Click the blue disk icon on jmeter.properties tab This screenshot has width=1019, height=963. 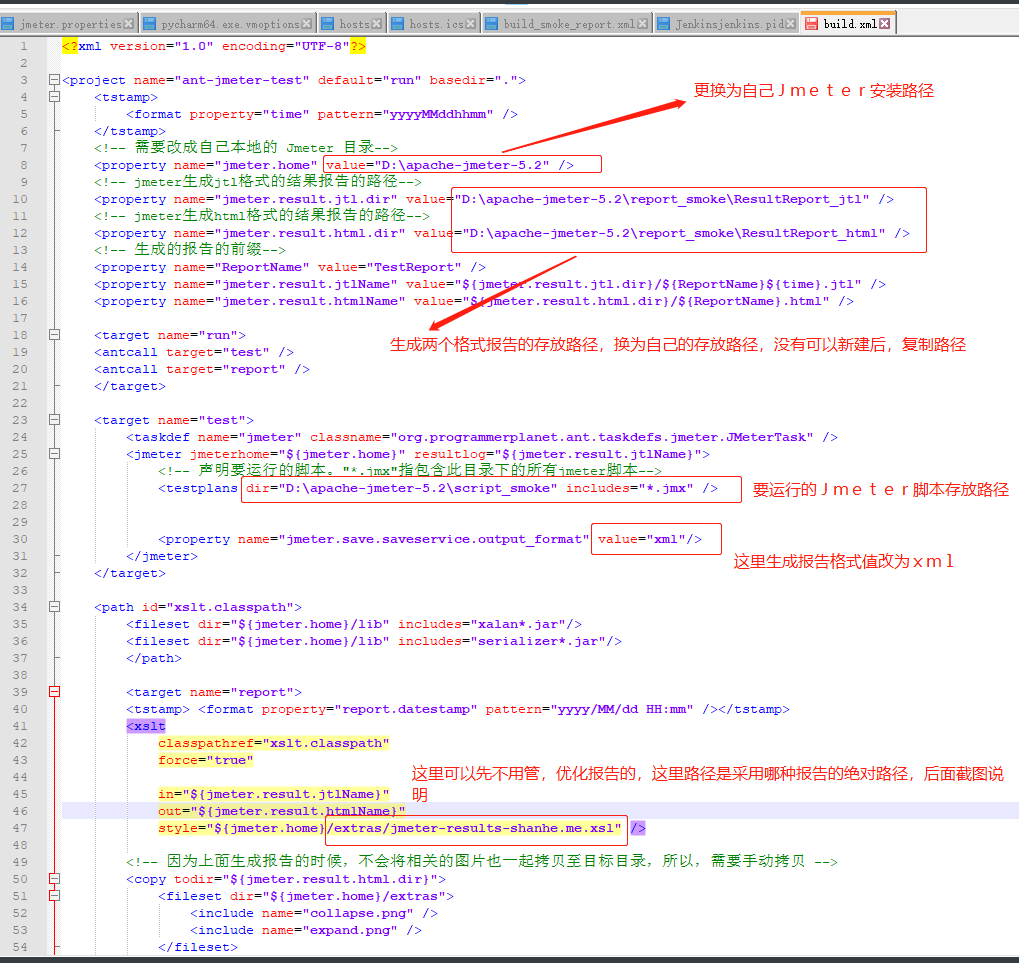point(8,24)
